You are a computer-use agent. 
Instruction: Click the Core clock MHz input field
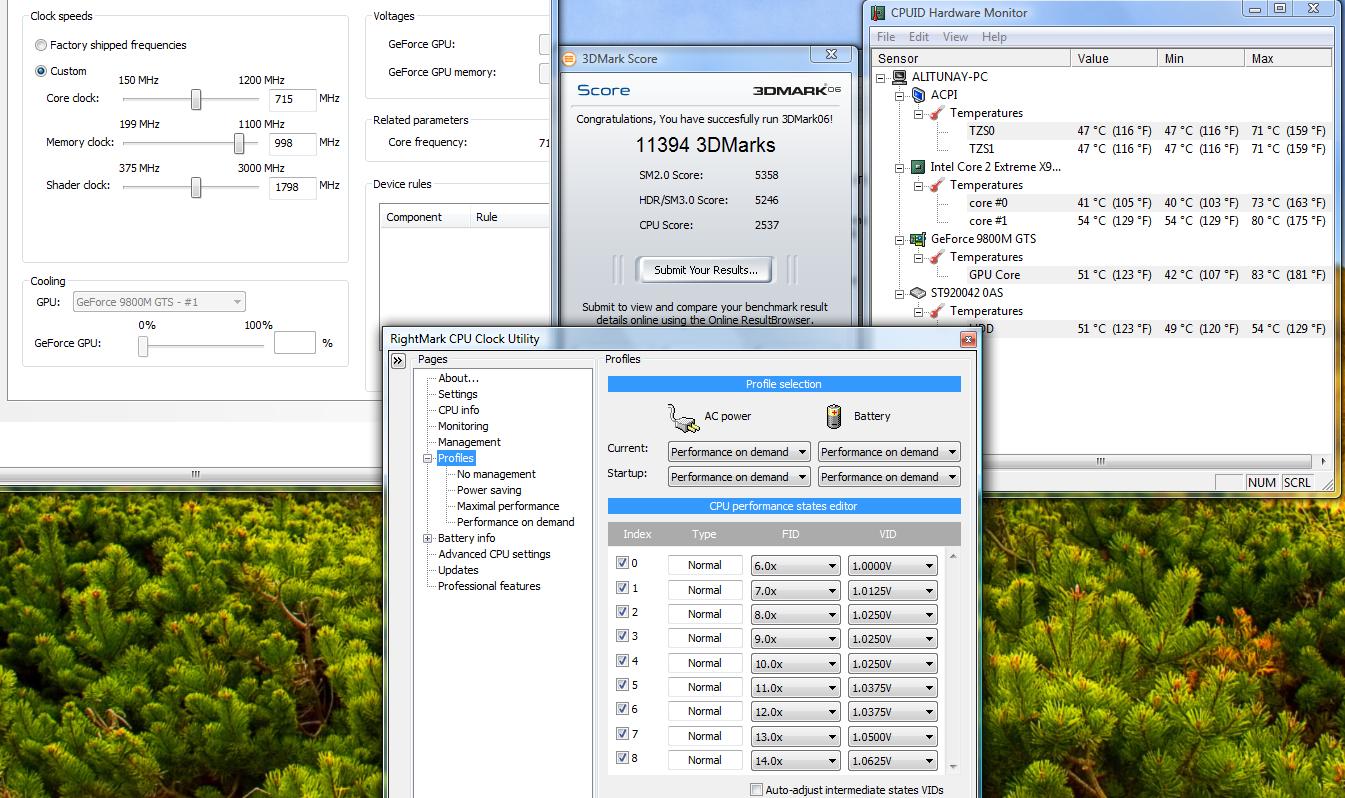pos(293,99)
